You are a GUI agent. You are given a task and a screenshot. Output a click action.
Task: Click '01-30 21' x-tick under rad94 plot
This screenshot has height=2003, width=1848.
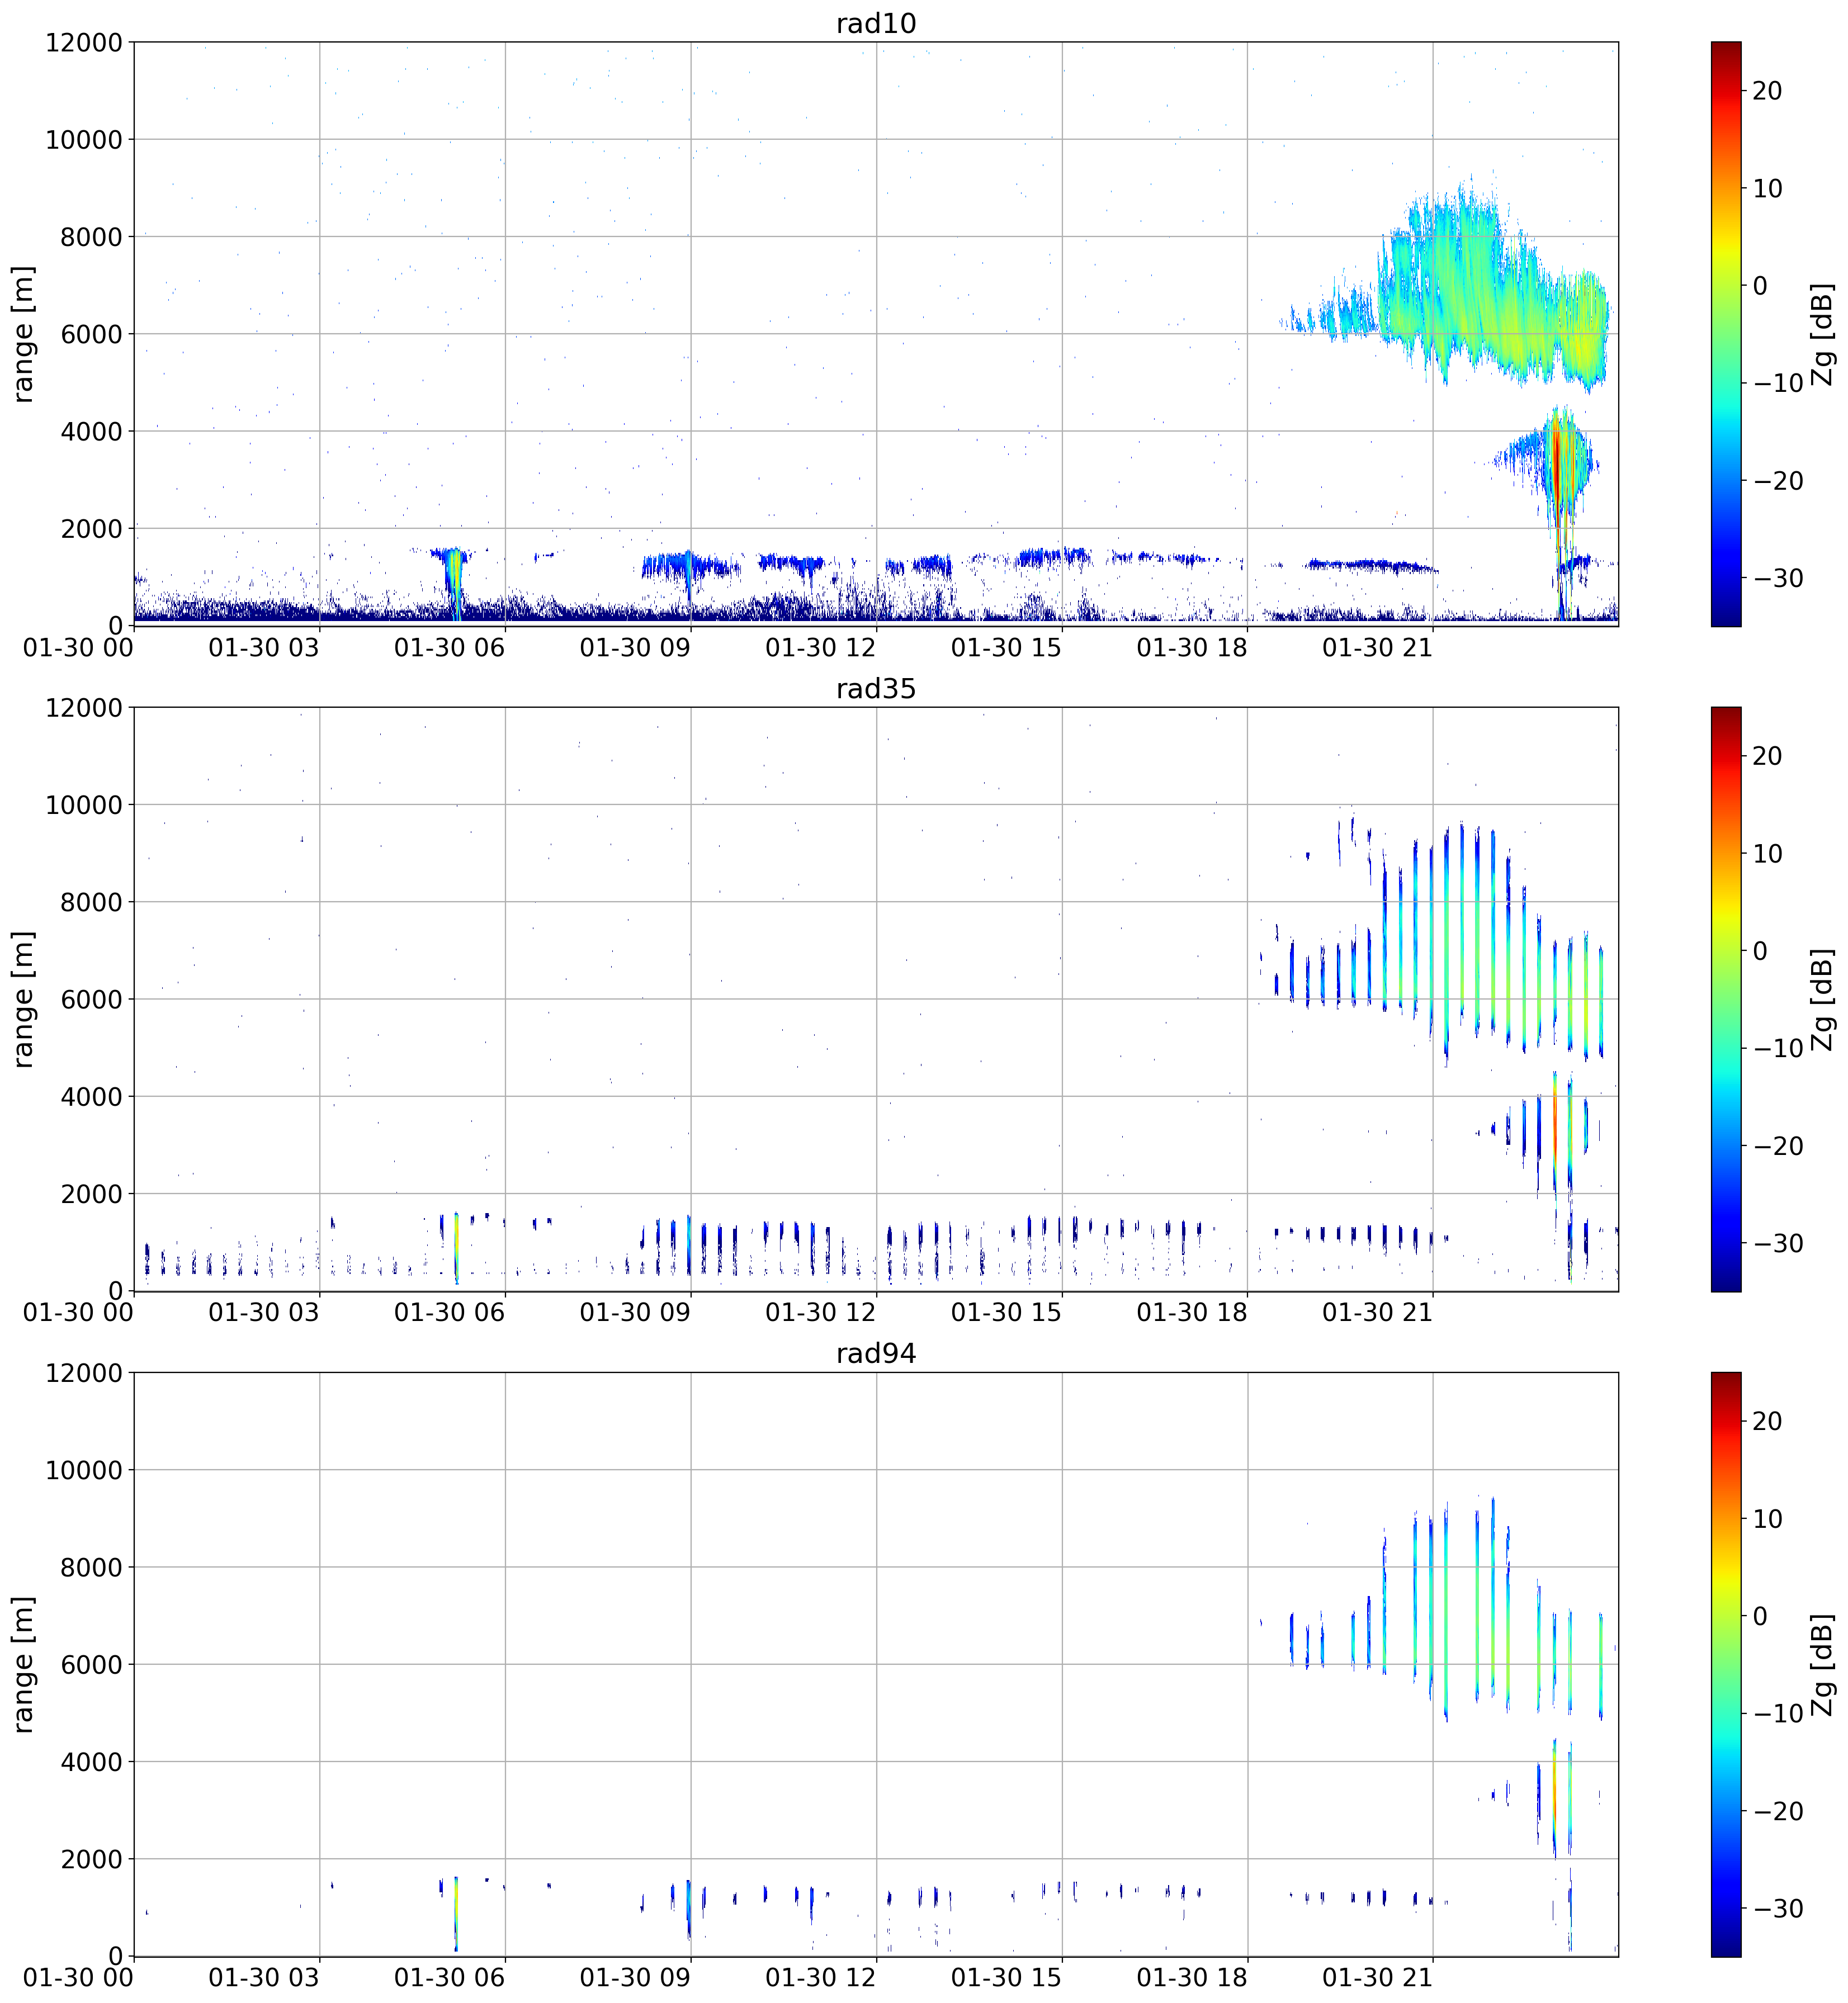[1377, 1978]
